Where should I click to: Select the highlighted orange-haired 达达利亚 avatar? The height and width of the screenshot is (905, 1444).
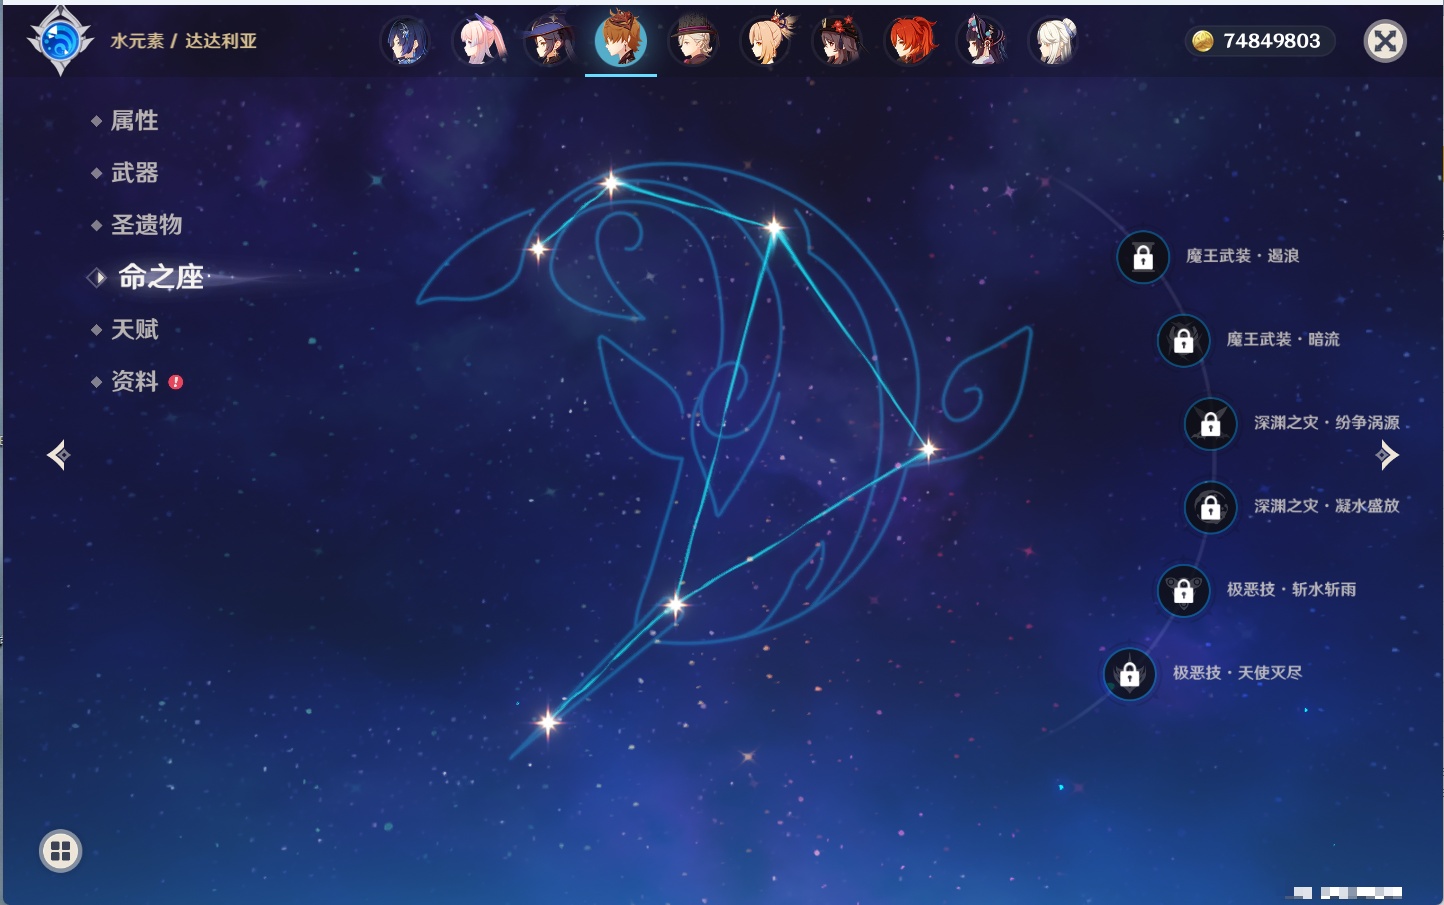(x=621, y=41)
